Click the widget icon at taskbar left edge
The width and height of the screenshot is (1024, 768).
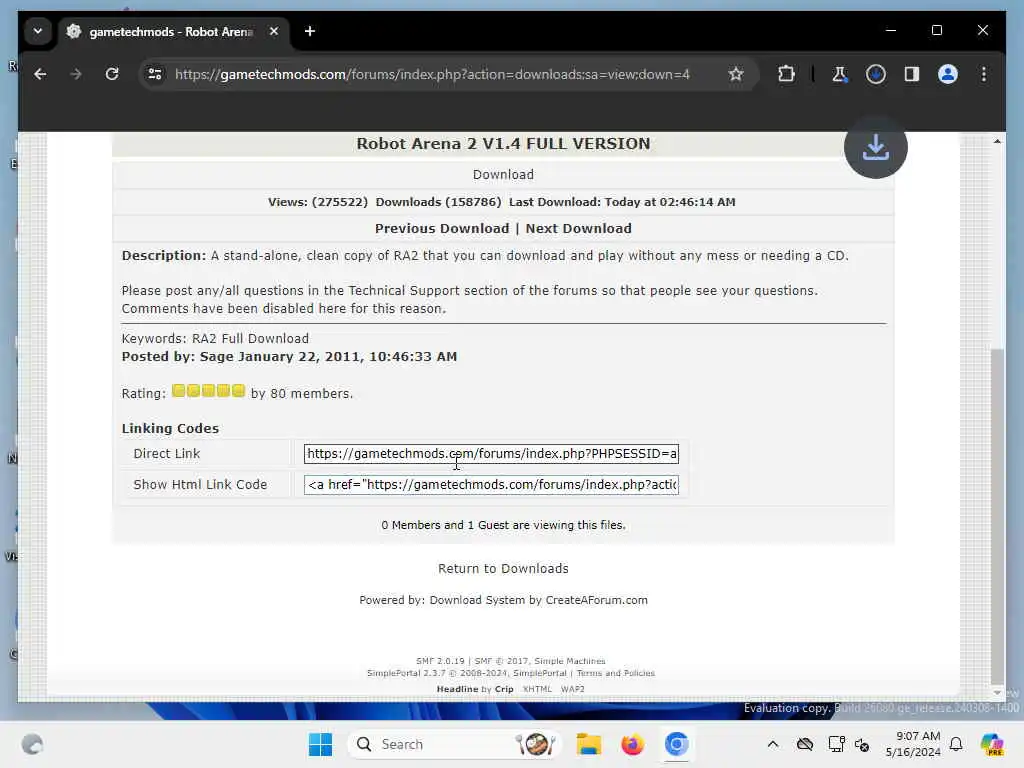(x=32, y=744)
